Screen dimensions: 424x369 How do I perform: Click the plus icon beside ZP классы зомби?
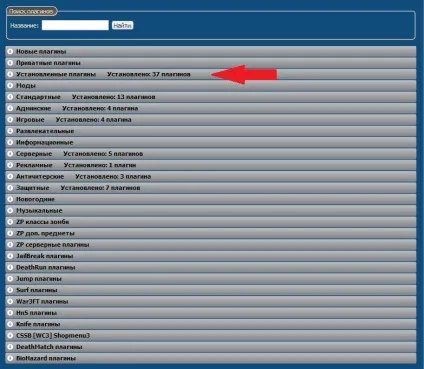(x=10, y=222)
